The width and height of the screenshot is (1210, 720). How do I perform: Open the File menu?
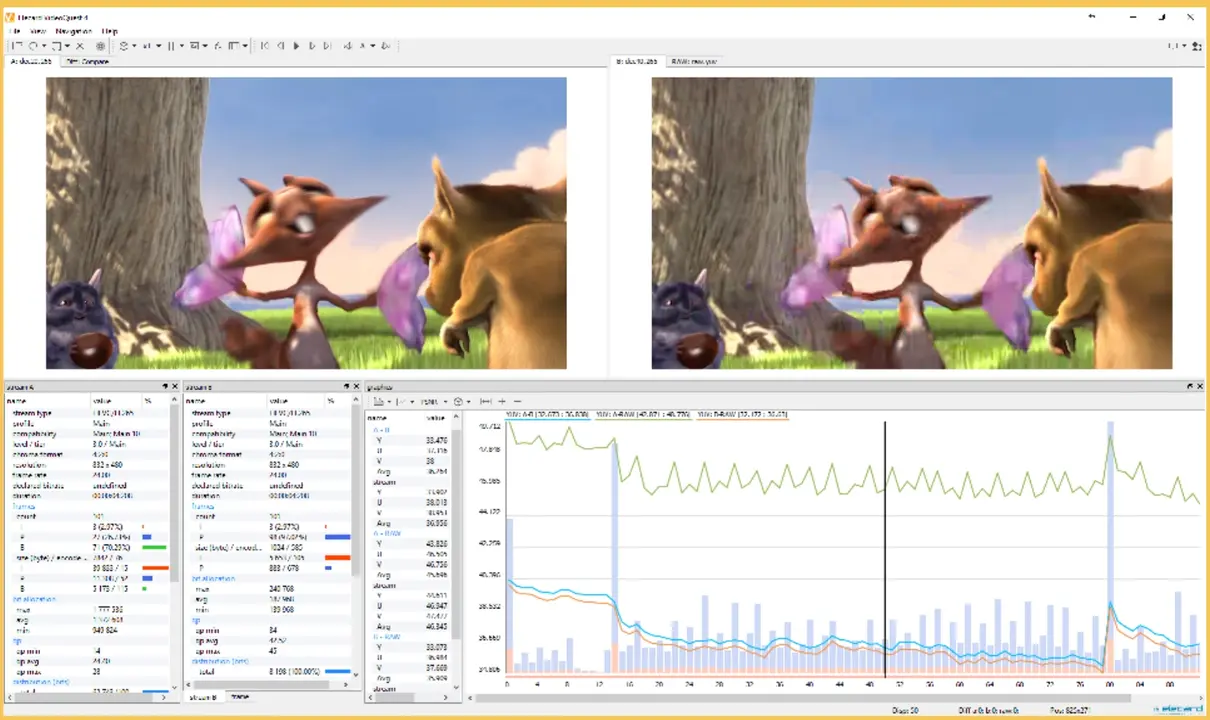click(x=16, y=32)
